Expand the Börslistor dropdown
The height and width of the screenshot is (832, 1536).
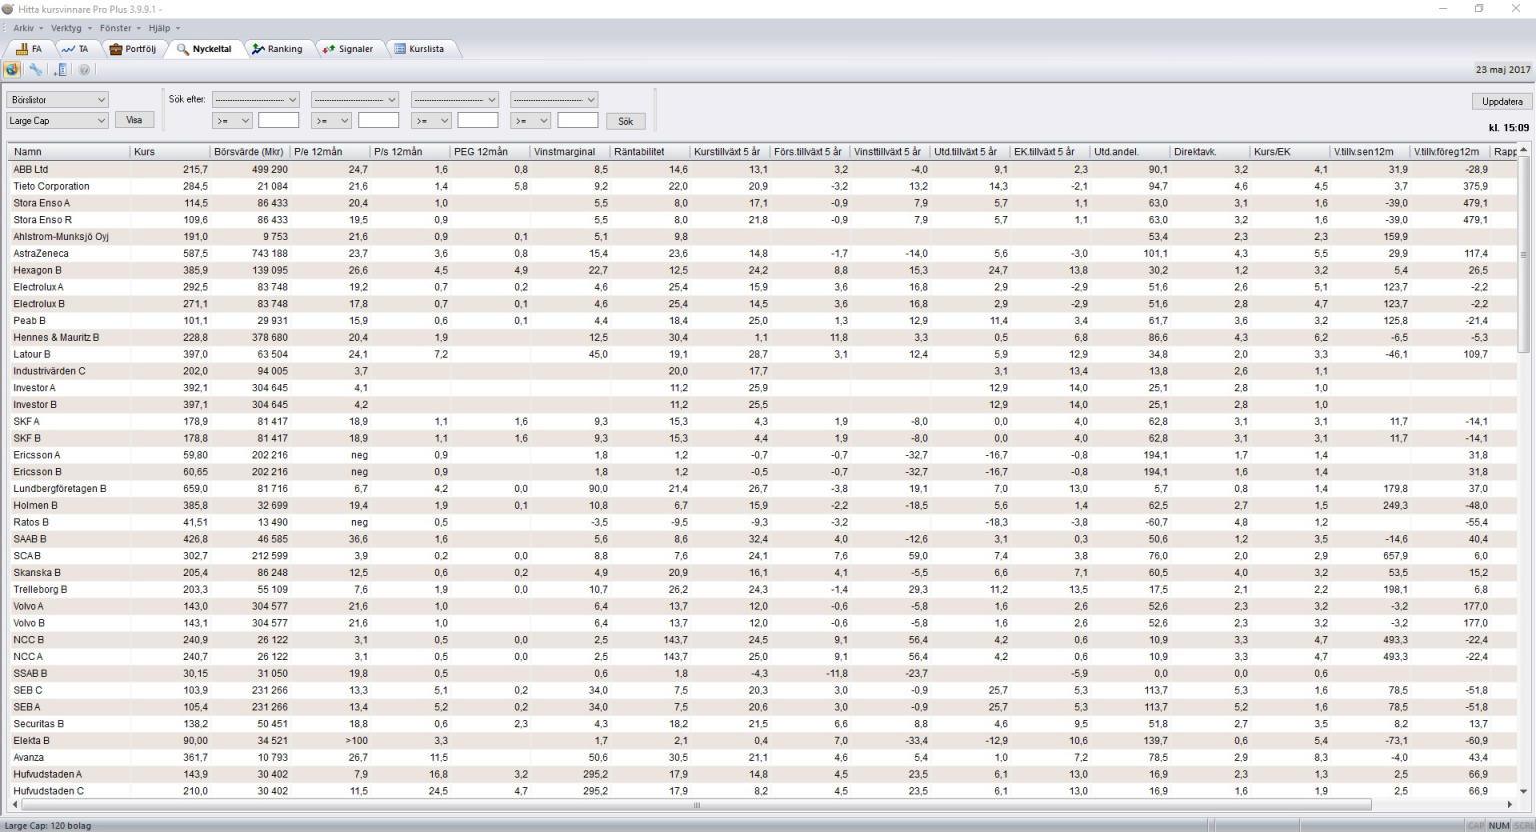click(57, 100)
